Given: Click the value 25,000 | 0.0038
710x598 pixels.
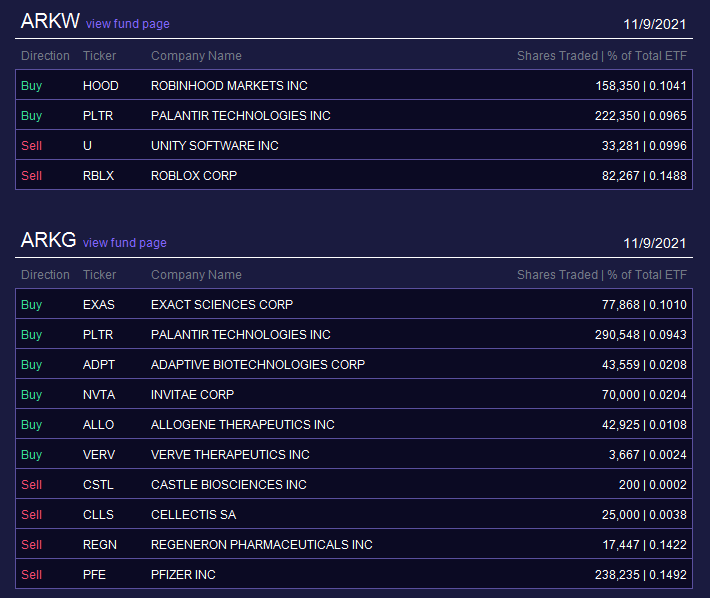Looking at the screenshot, I should (x=644, y=514).
